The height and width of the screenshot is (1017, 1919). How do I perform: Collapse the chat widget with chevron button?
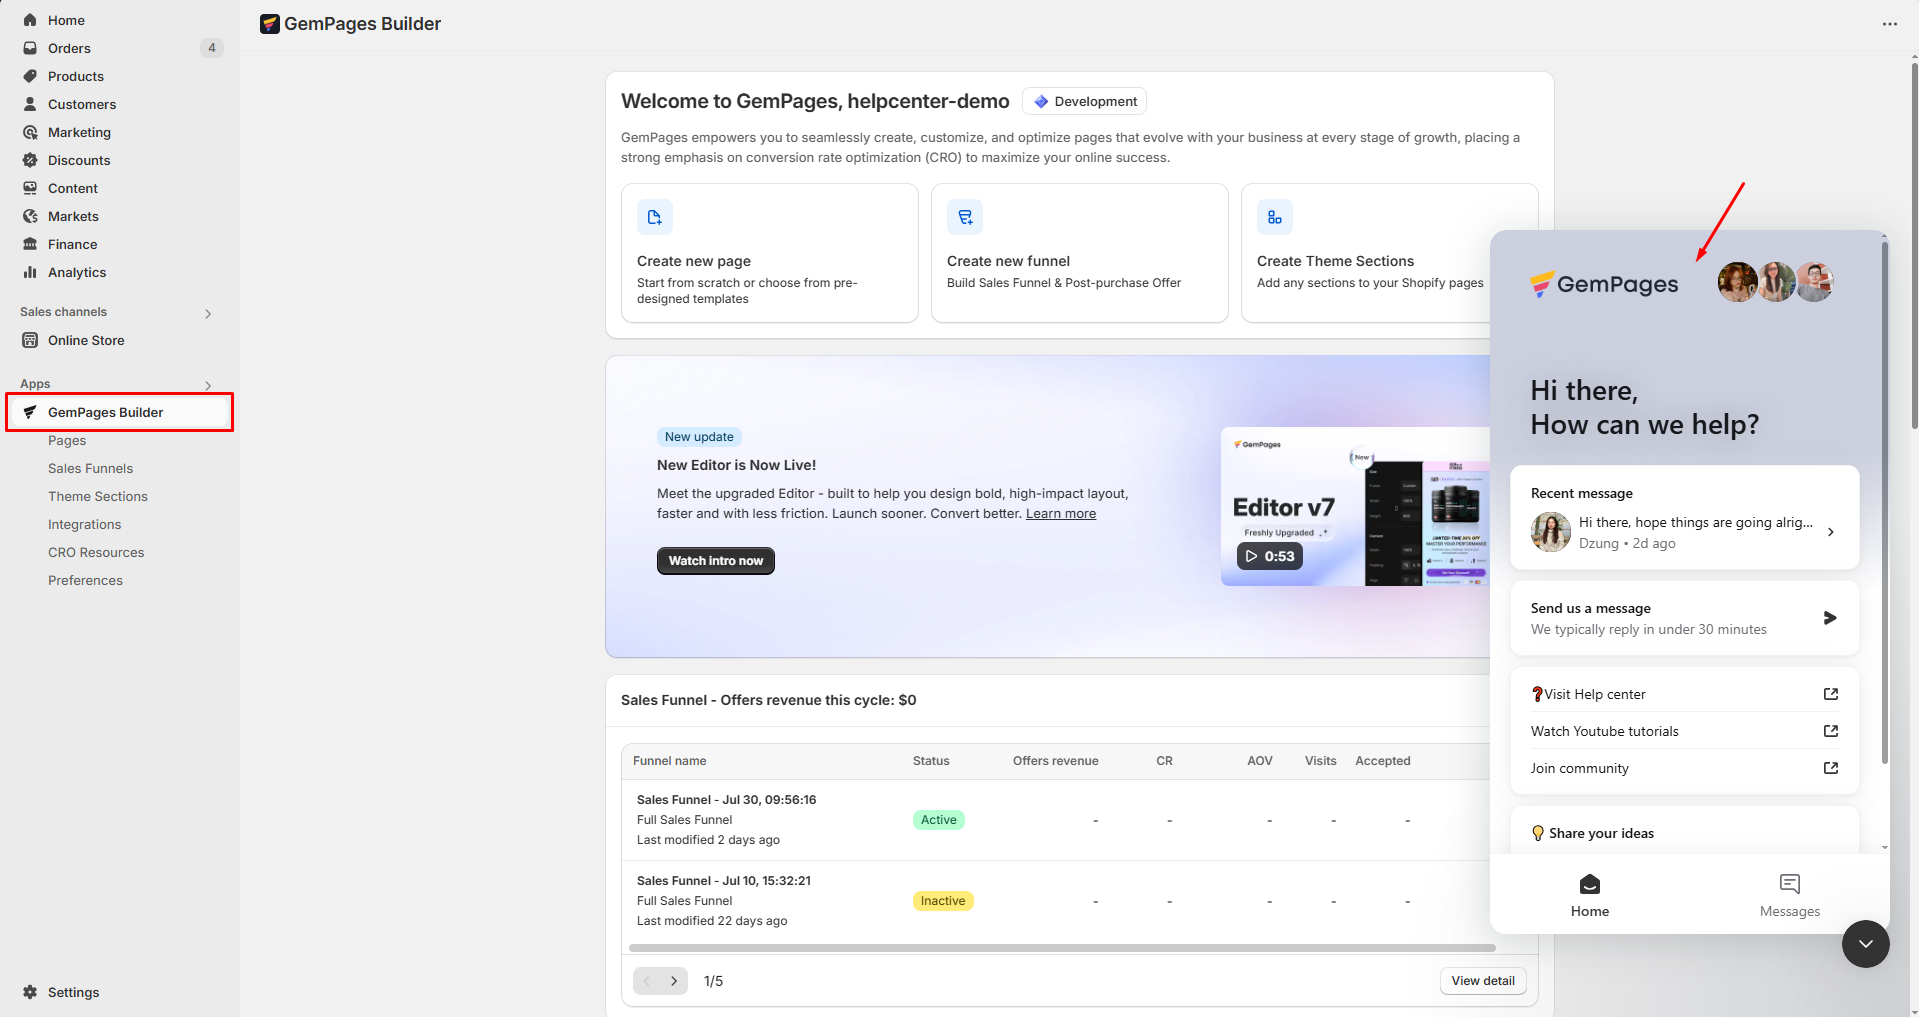pyautogui.click(x=1865, y=943)
